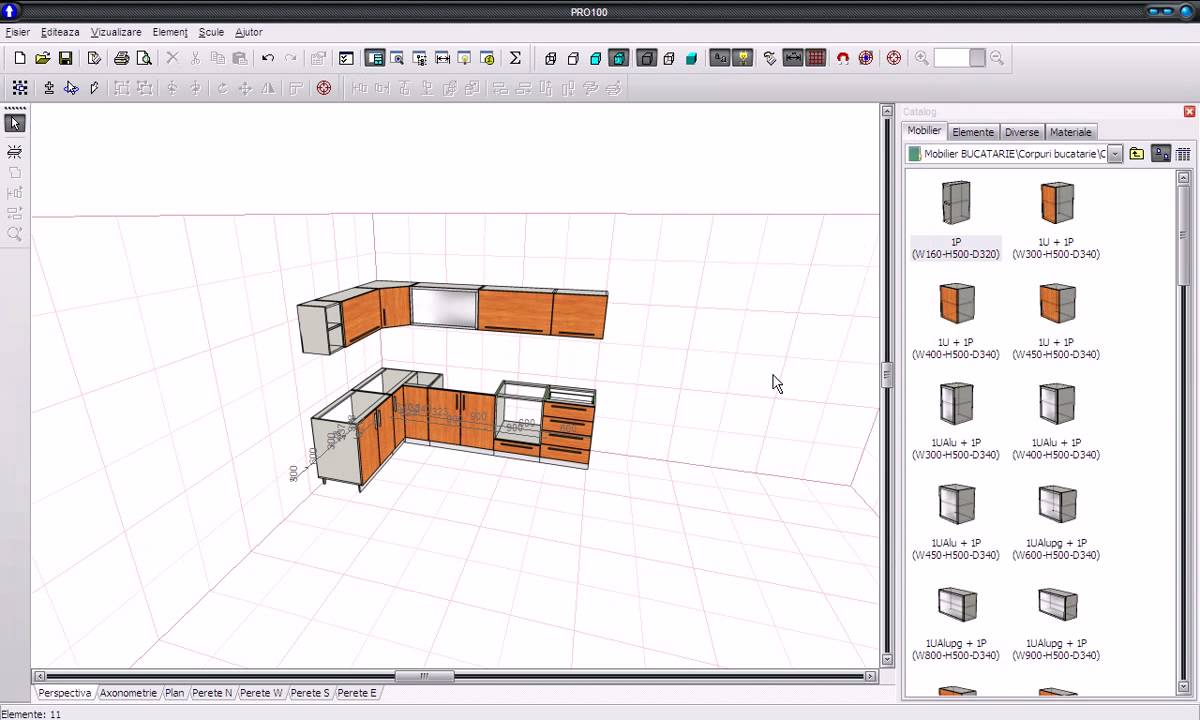Switch to Perete W view tab
Viewport: 1200px width, 720px height.
click(x=261, y=693)
